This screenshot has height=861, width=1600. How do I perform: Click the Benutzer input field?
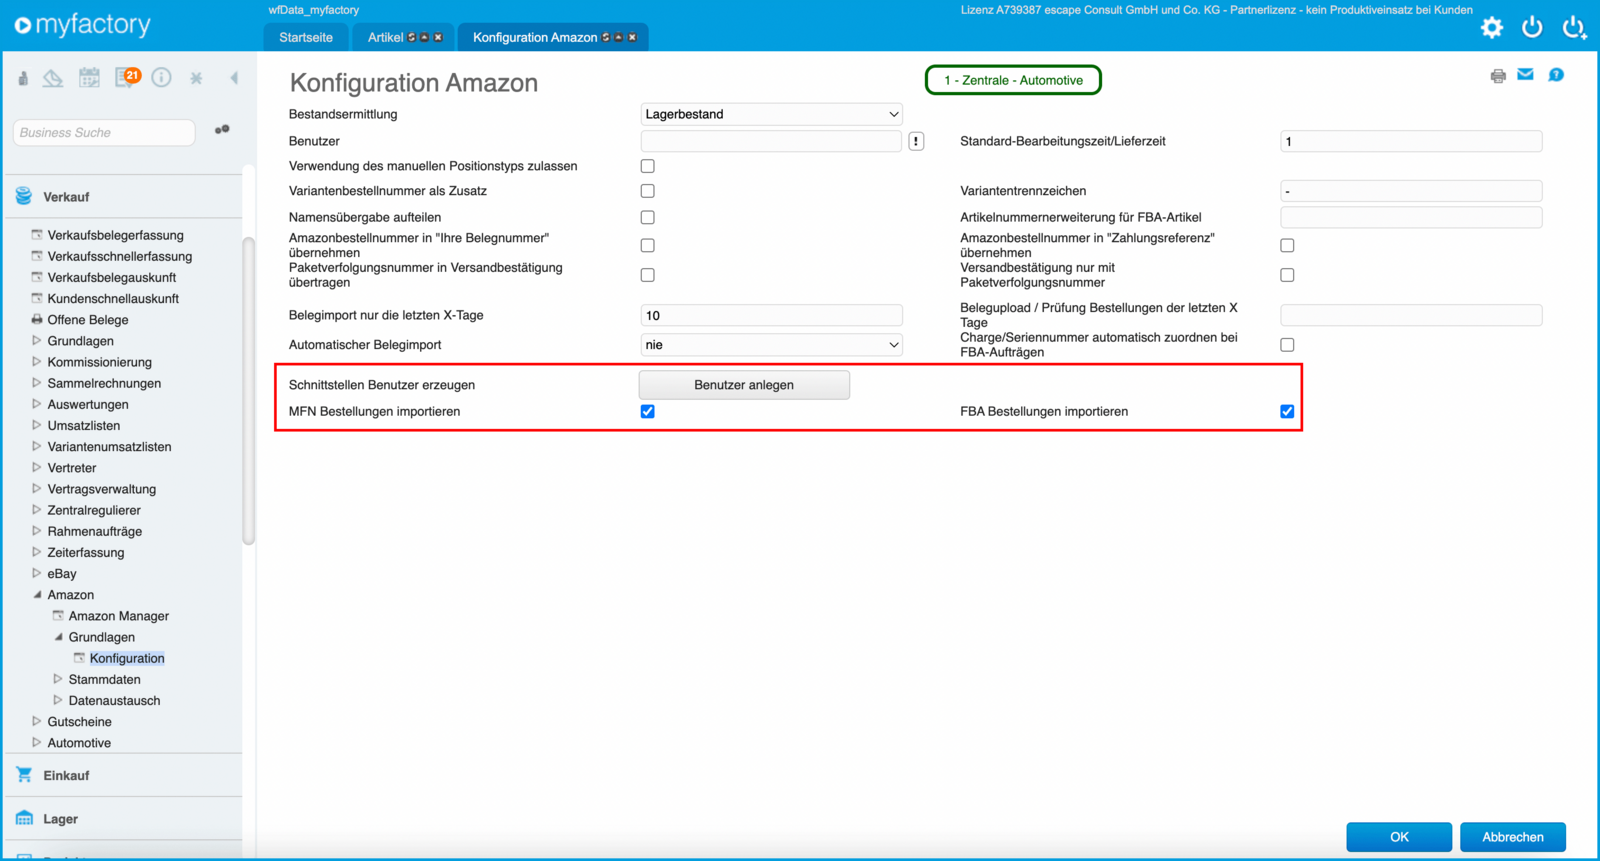click(771, 142)
